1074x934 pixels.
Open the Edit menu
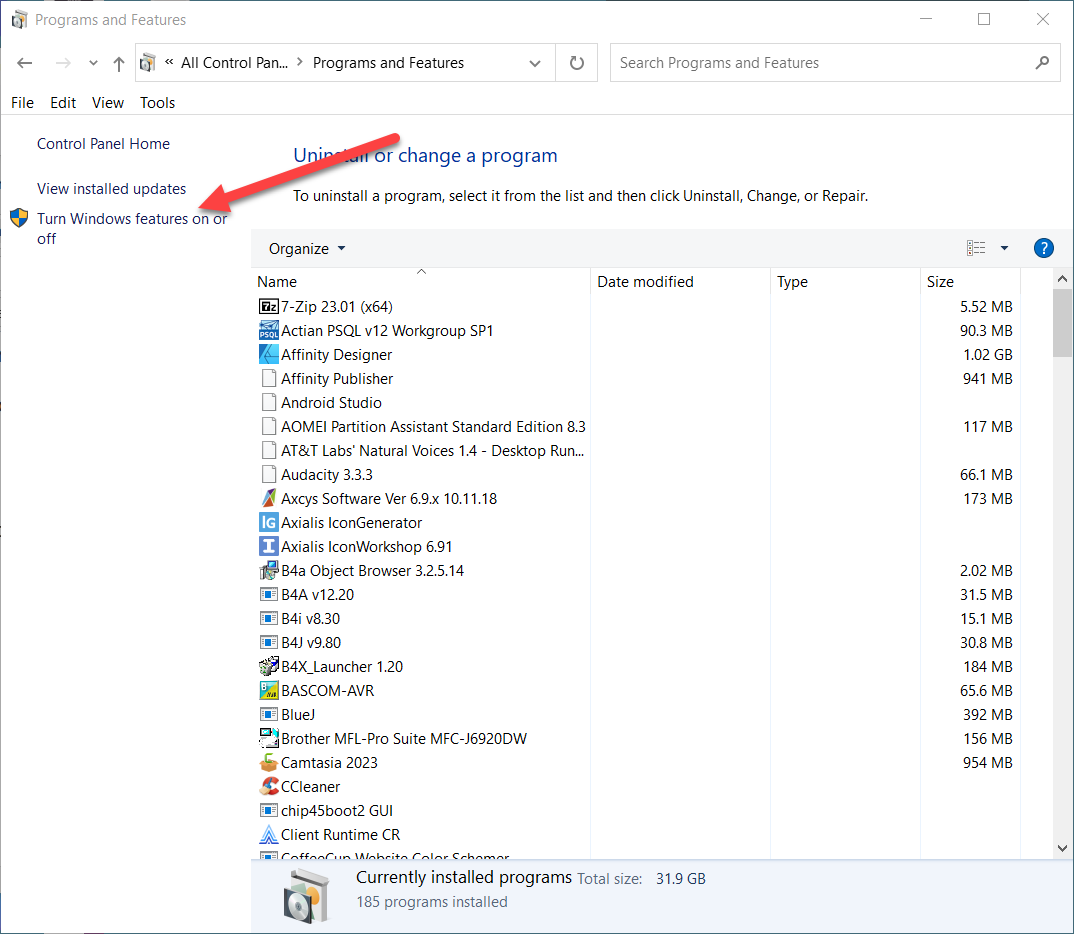[63, 103]
